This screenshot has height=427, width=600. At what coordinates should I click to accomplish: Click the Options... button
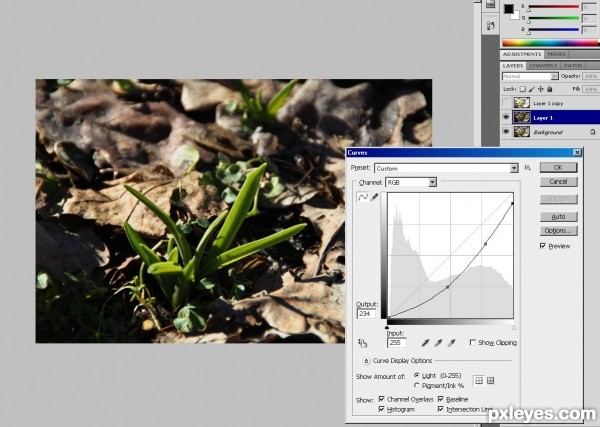coord(558,231)
